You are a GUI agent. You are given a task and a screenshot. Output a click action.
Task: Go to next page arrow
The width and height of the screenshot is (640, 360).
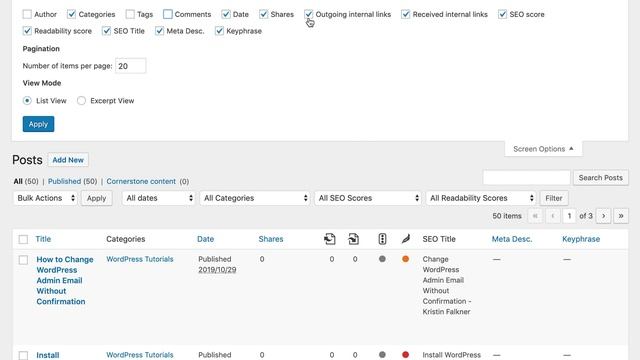pos(603,216)
